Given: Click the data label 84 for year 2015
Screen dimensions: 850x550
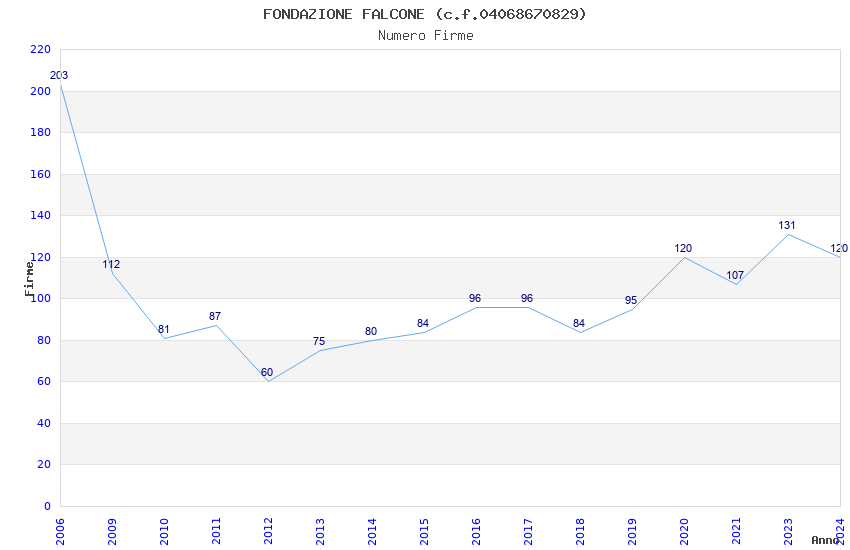Looking at the screenshot, I should 423,323.
